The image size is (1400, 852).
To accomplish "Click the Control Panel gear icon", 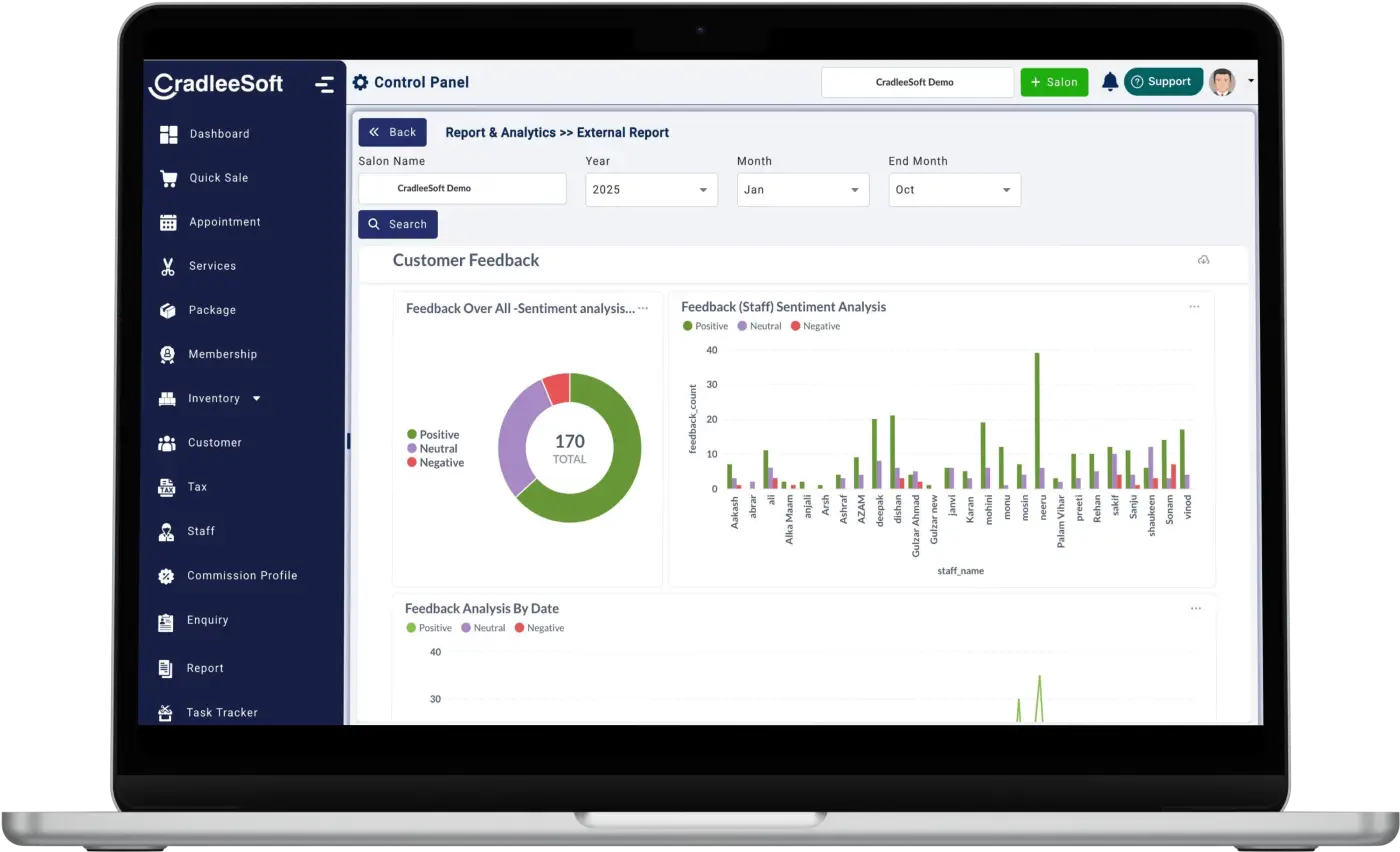I will [360, 83].
